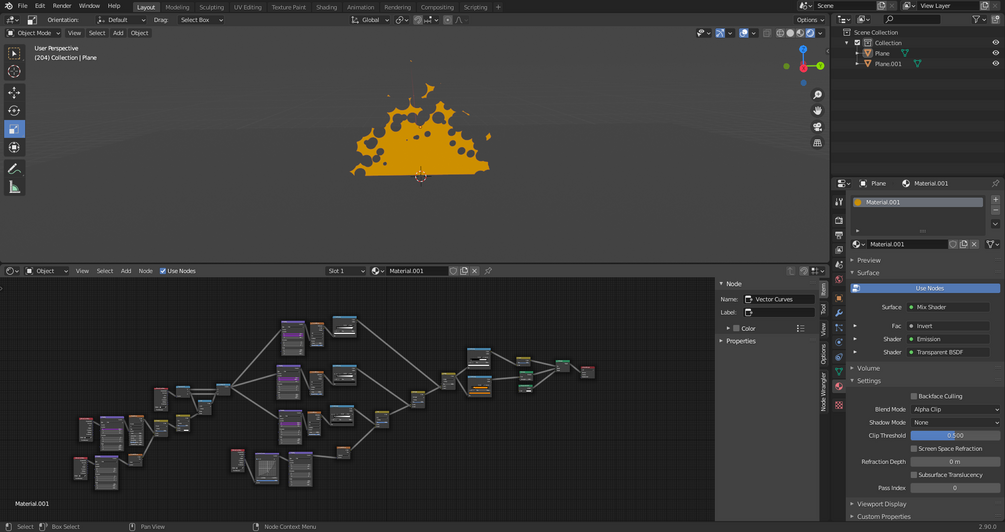Hide Plane.001 using its eye icon
This screenshot has width=1005, height=532.
pos(995,64)
